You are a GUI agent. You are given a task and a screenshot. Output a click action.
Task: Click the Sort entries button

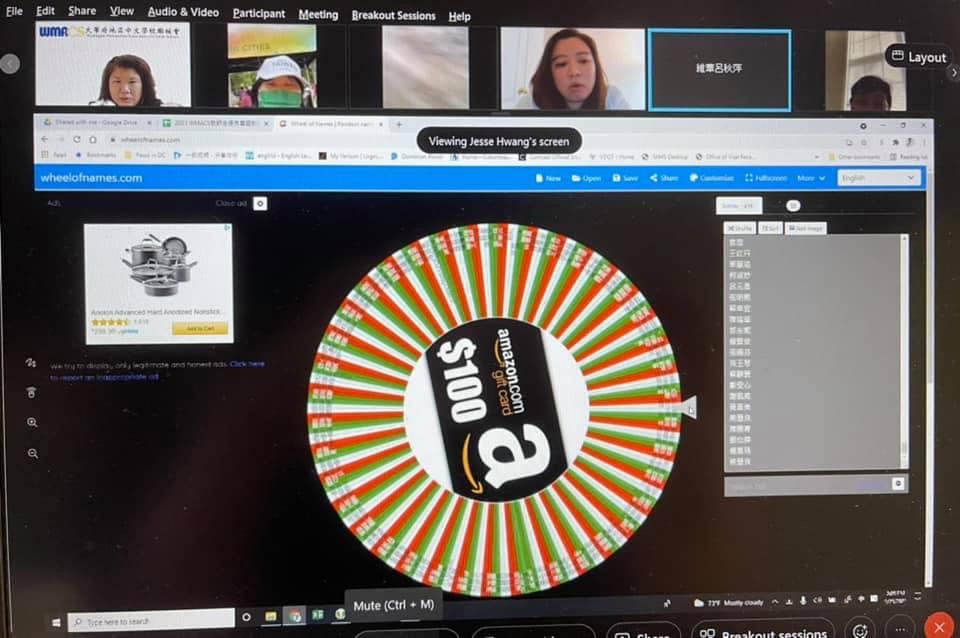coord(770,228)
